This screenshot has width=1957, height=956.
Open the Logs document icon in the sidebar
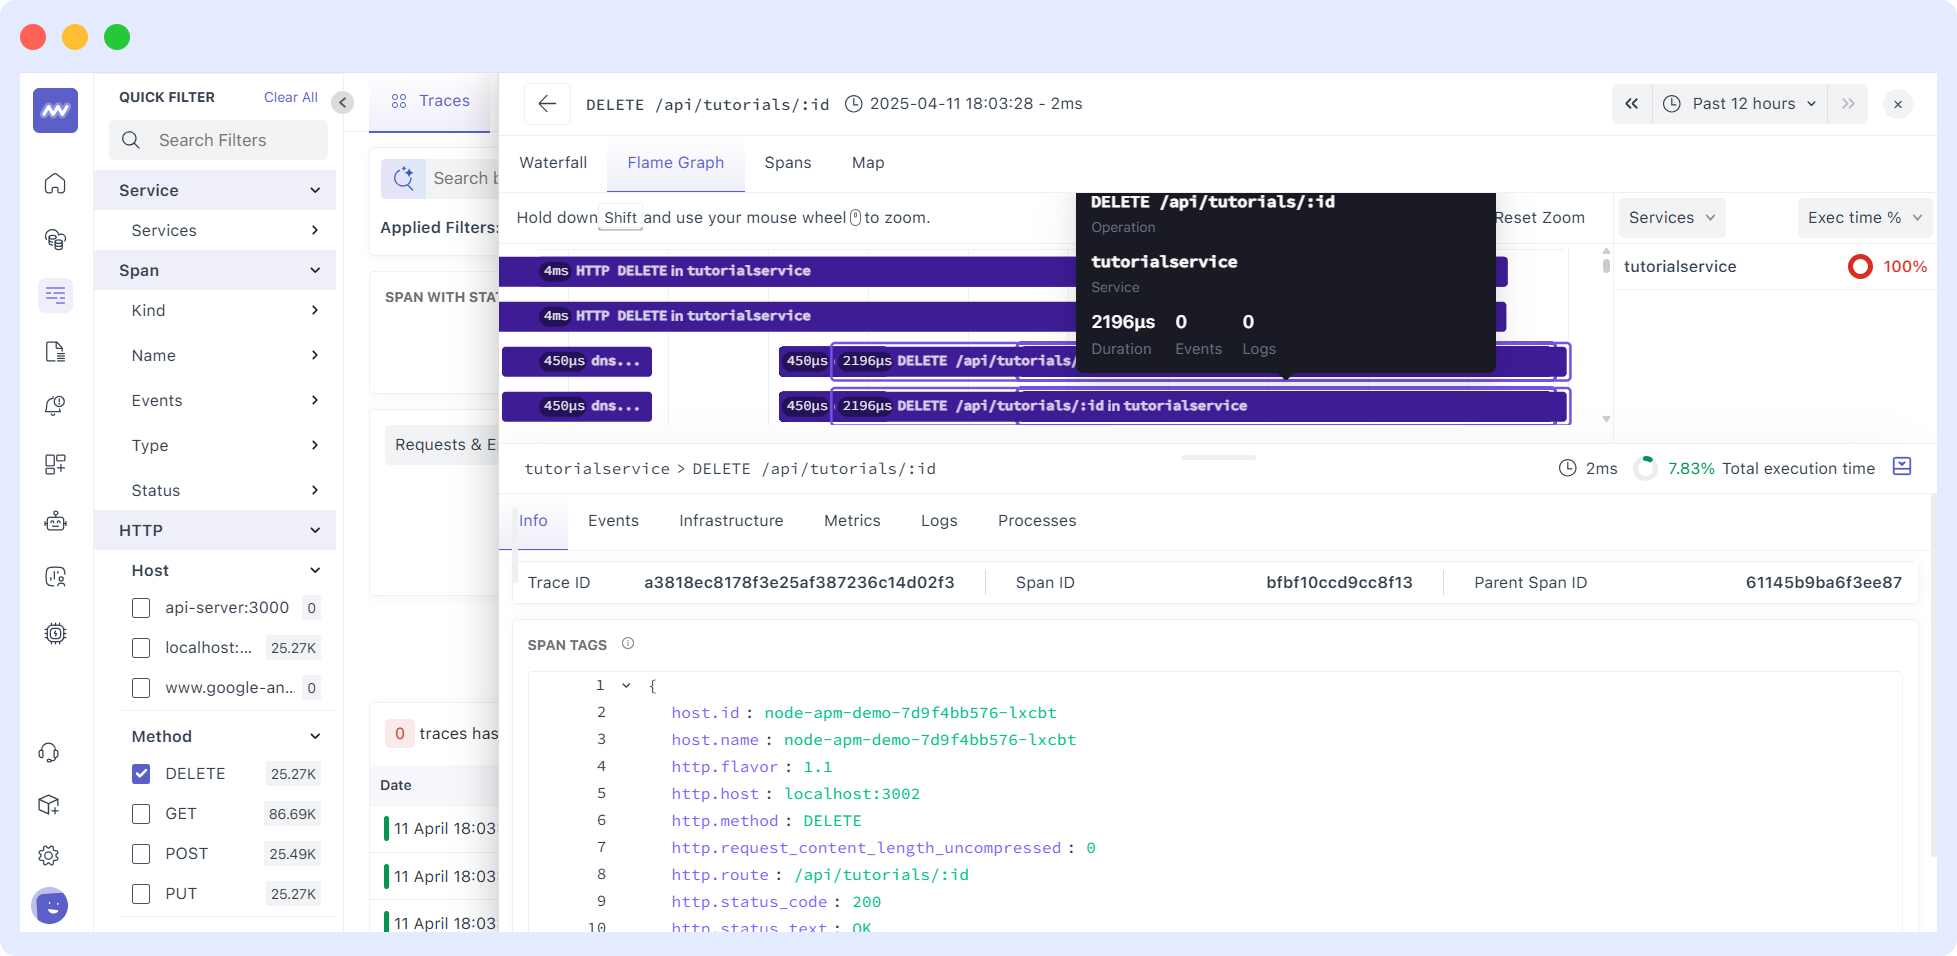click(55, 352)
